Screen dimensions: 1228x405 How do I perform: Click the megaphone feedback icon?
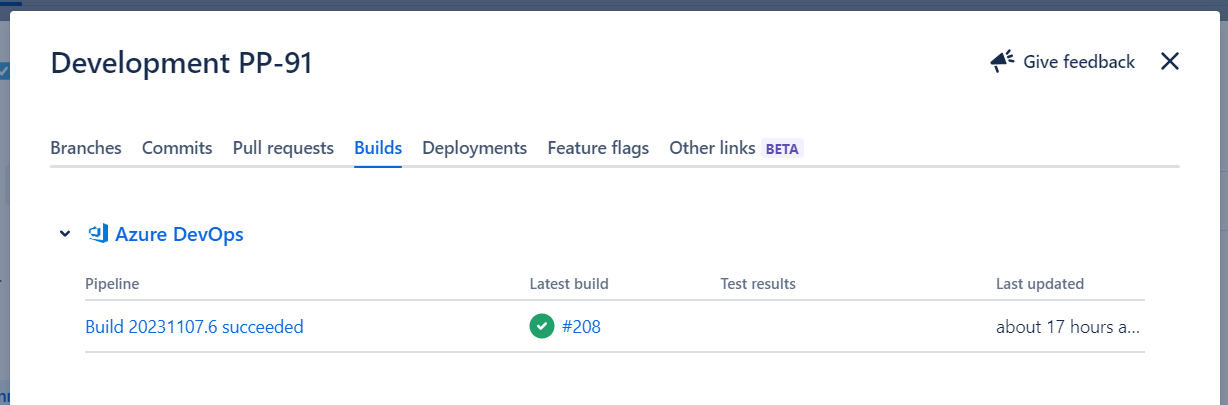tap(1002, 62)
